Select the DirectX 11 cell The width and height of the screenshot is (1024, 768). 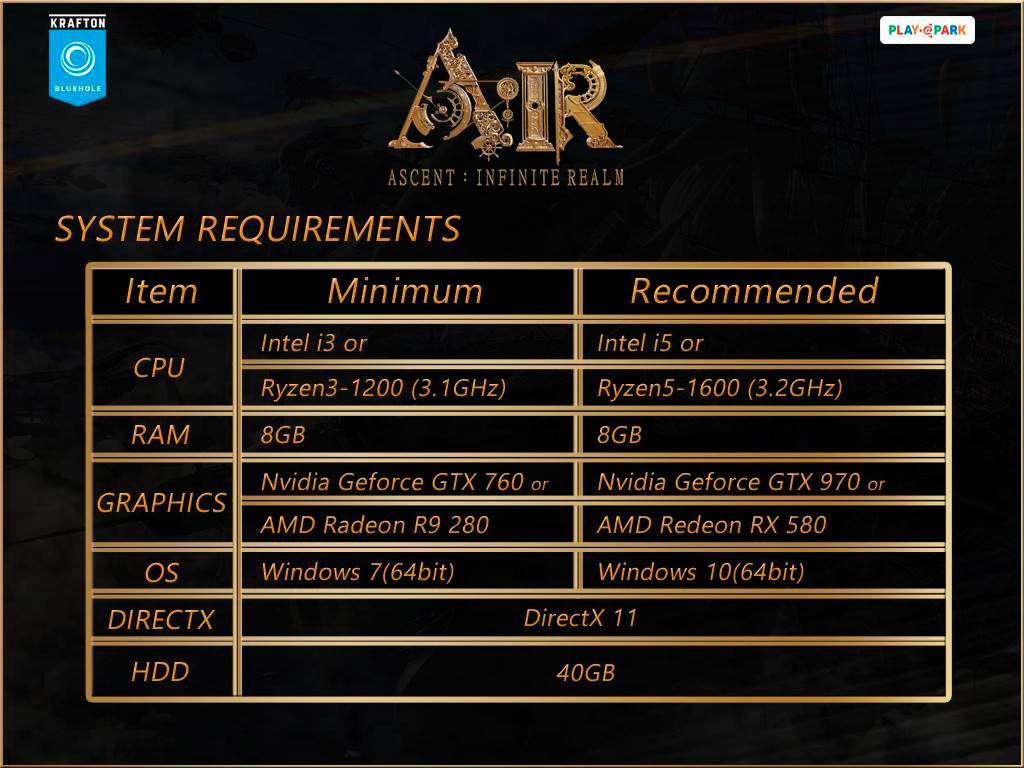[580, 618]
